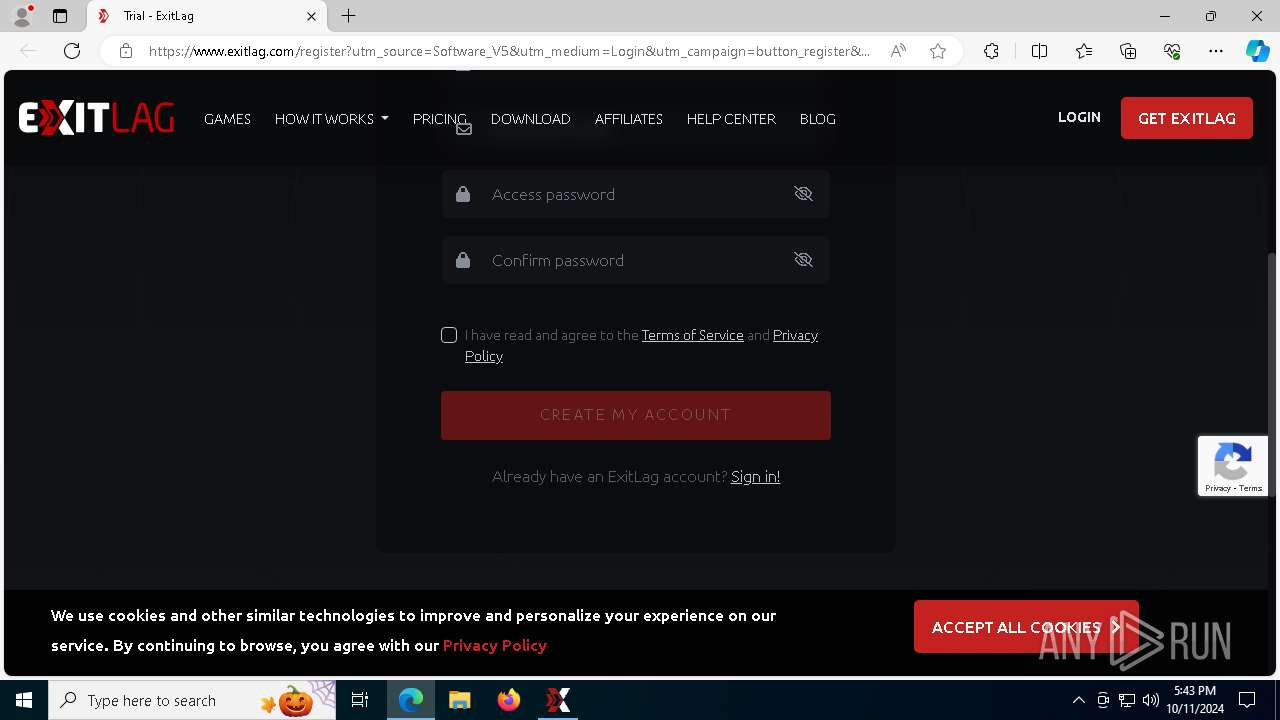1280x720 pixels.
Task: Open the notification center icon
Action: [1247, 700]
